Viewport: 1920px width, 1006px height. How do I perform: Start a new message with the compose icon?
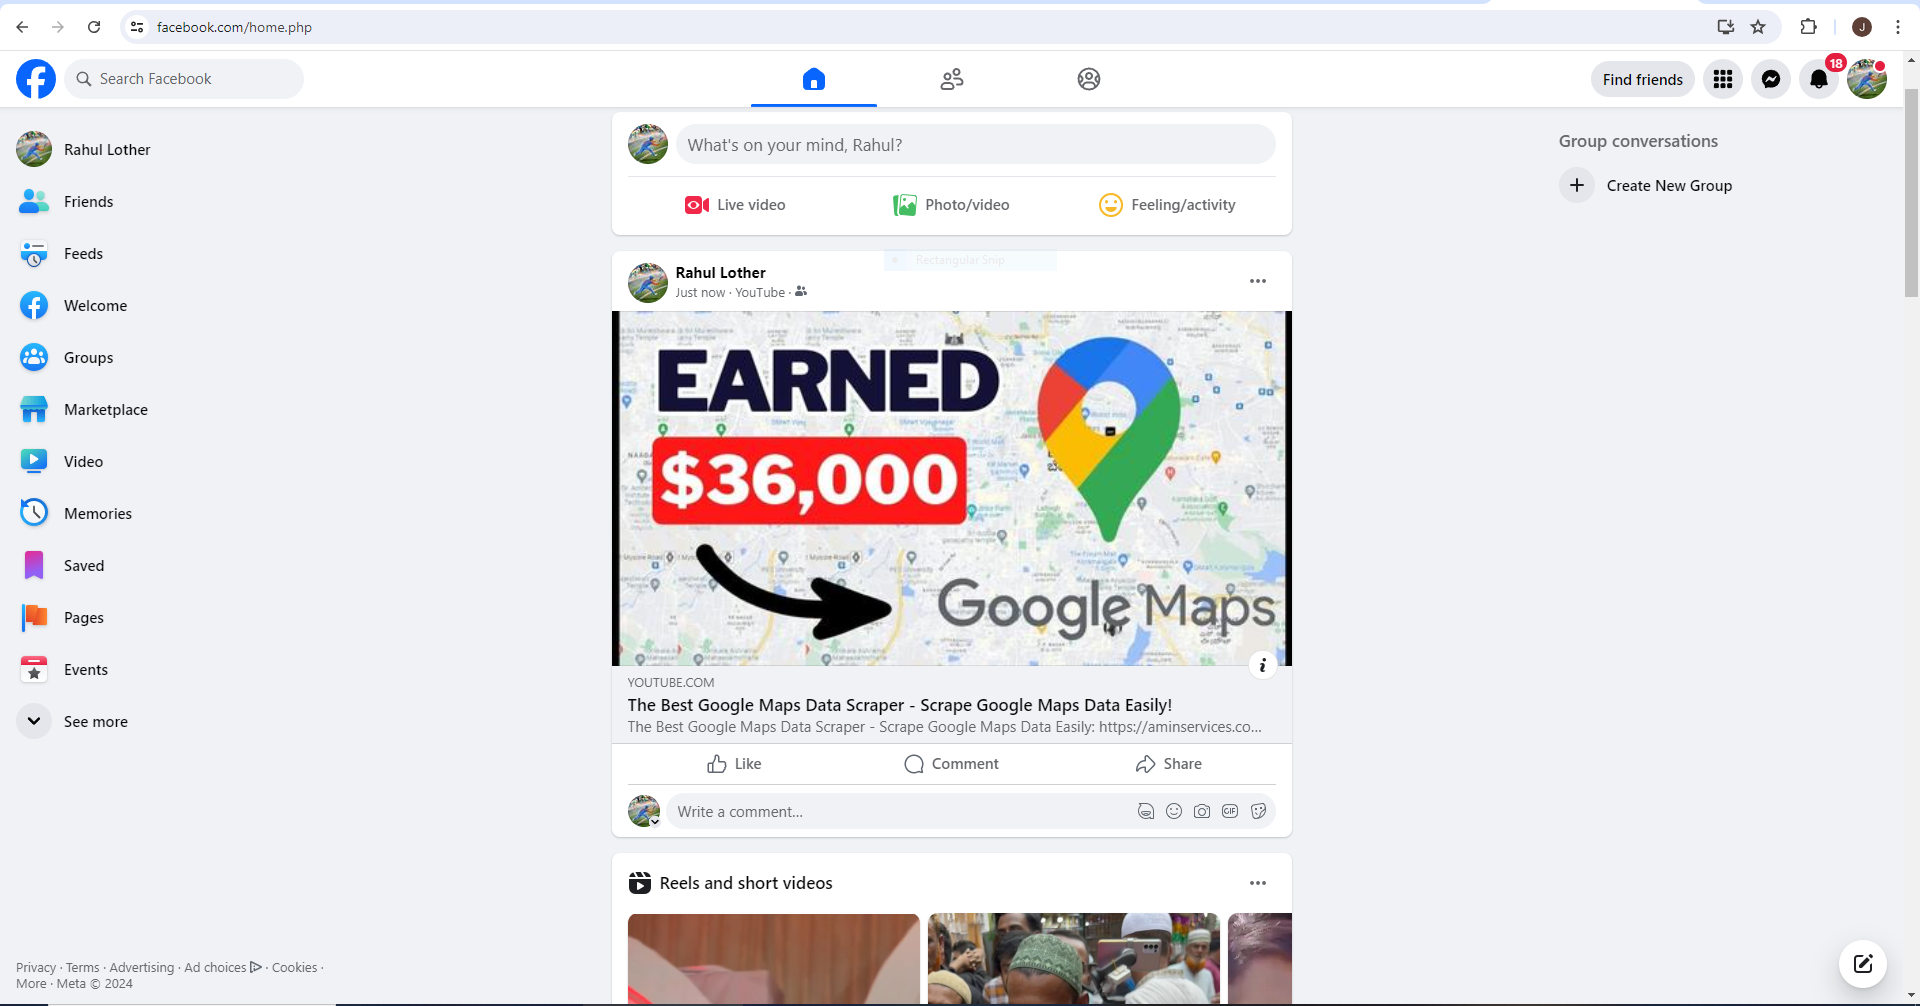1863,964
